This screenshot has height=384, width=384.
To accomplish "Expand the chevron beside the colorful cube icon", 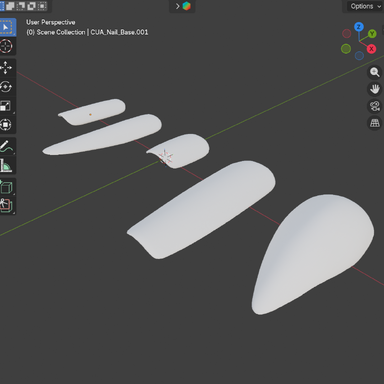I will (177, 6).
